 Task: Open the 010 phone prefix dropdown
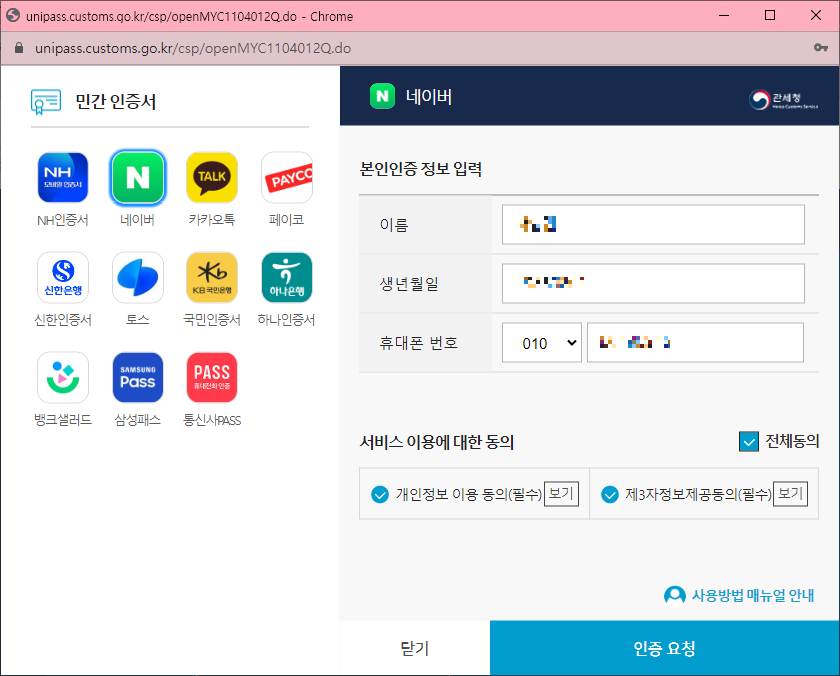[542, 343]
